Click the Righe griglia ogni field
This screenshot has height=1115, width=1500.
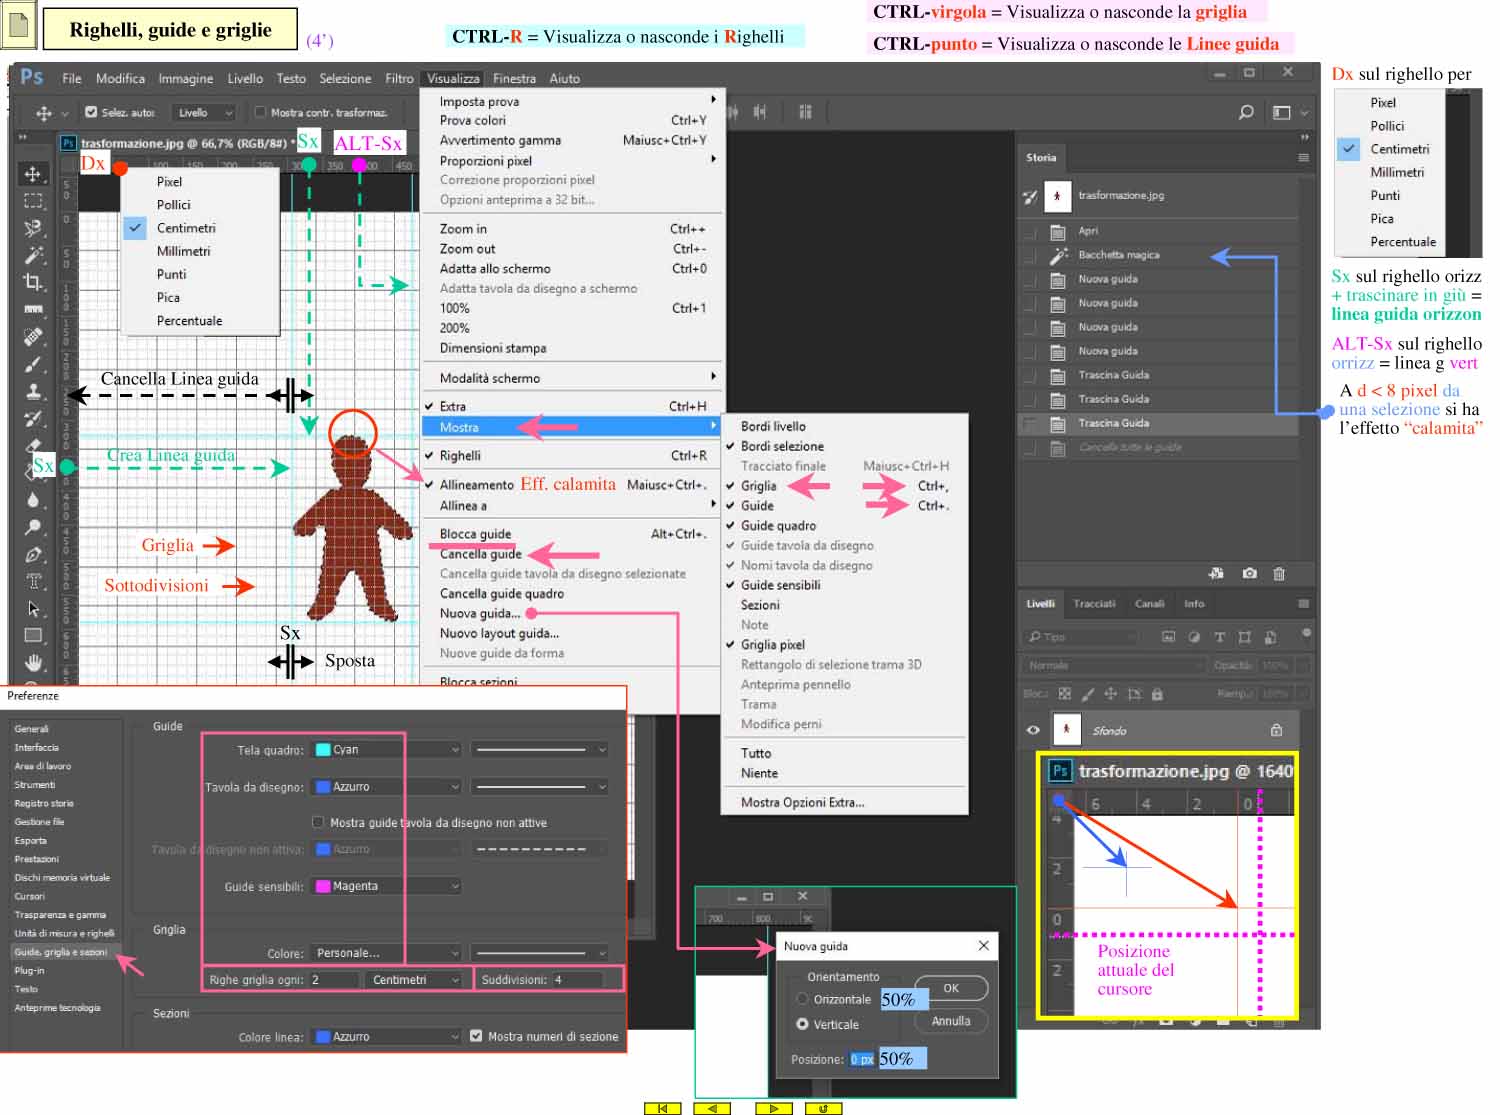(x=333, y=980)
